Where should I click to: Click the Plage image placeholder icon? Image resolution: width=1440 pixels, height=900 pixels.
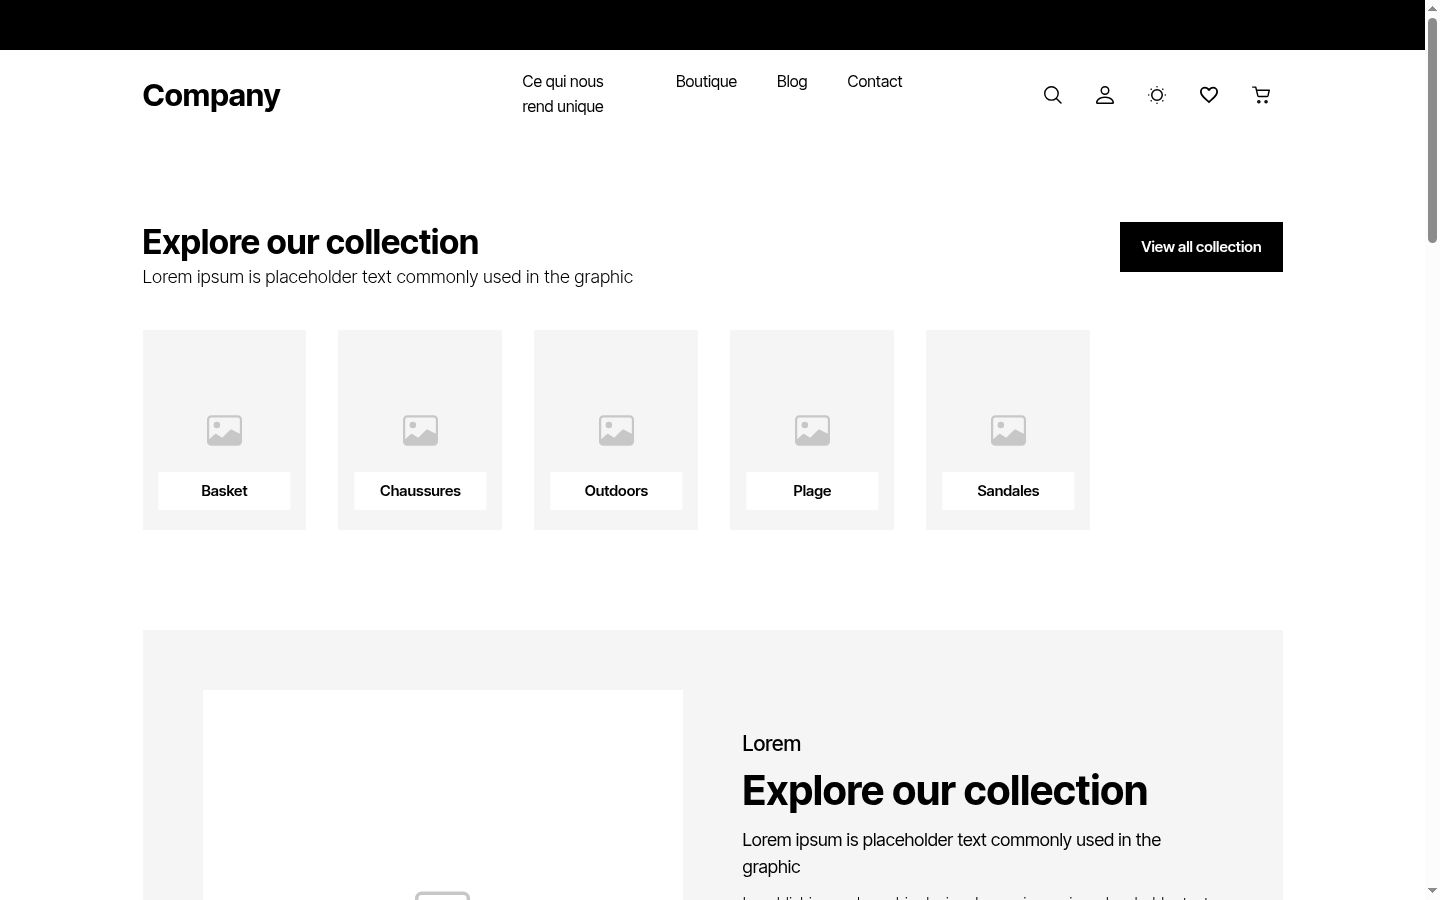pos(812,430)
